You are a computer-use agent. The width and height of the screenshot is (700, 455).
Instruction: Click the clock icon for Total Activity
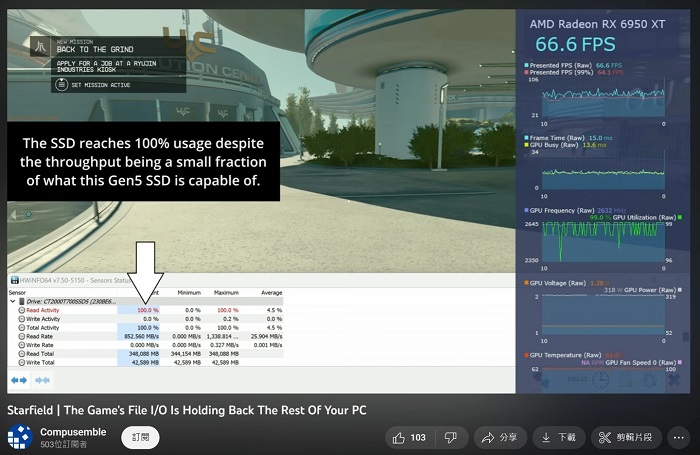point(21,327)
